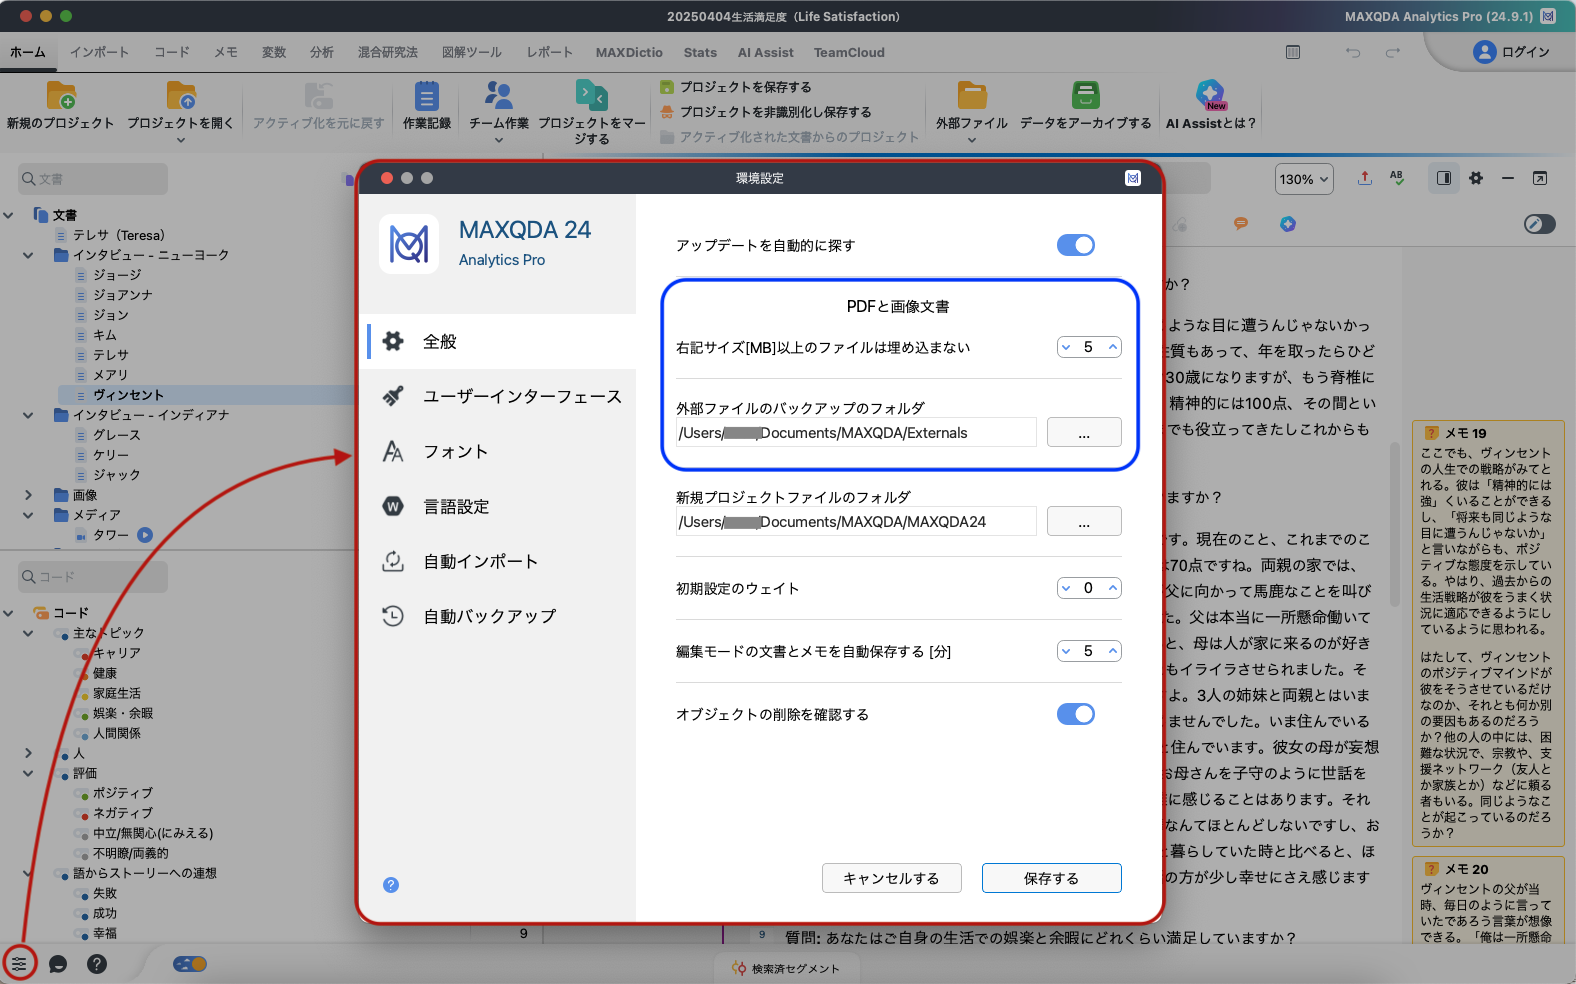Click プロジェクトを保存する
1576x984 pixels.
735,87
